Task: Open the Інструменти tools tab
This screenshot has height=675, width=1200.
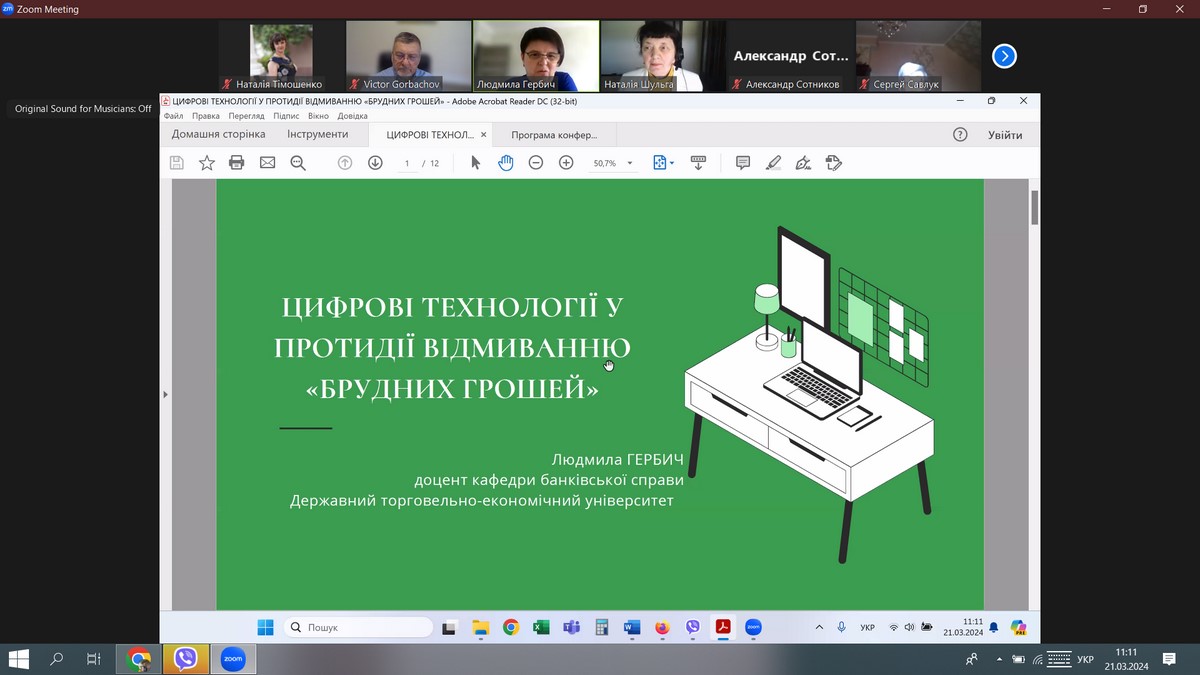Action: [x=317, y=134]
